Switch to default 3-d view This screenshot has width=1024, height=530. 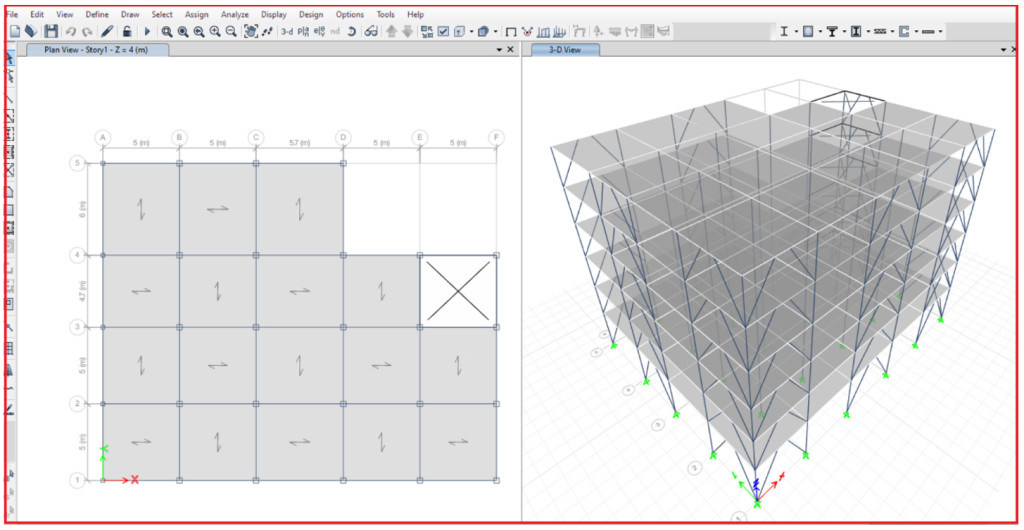287,31
